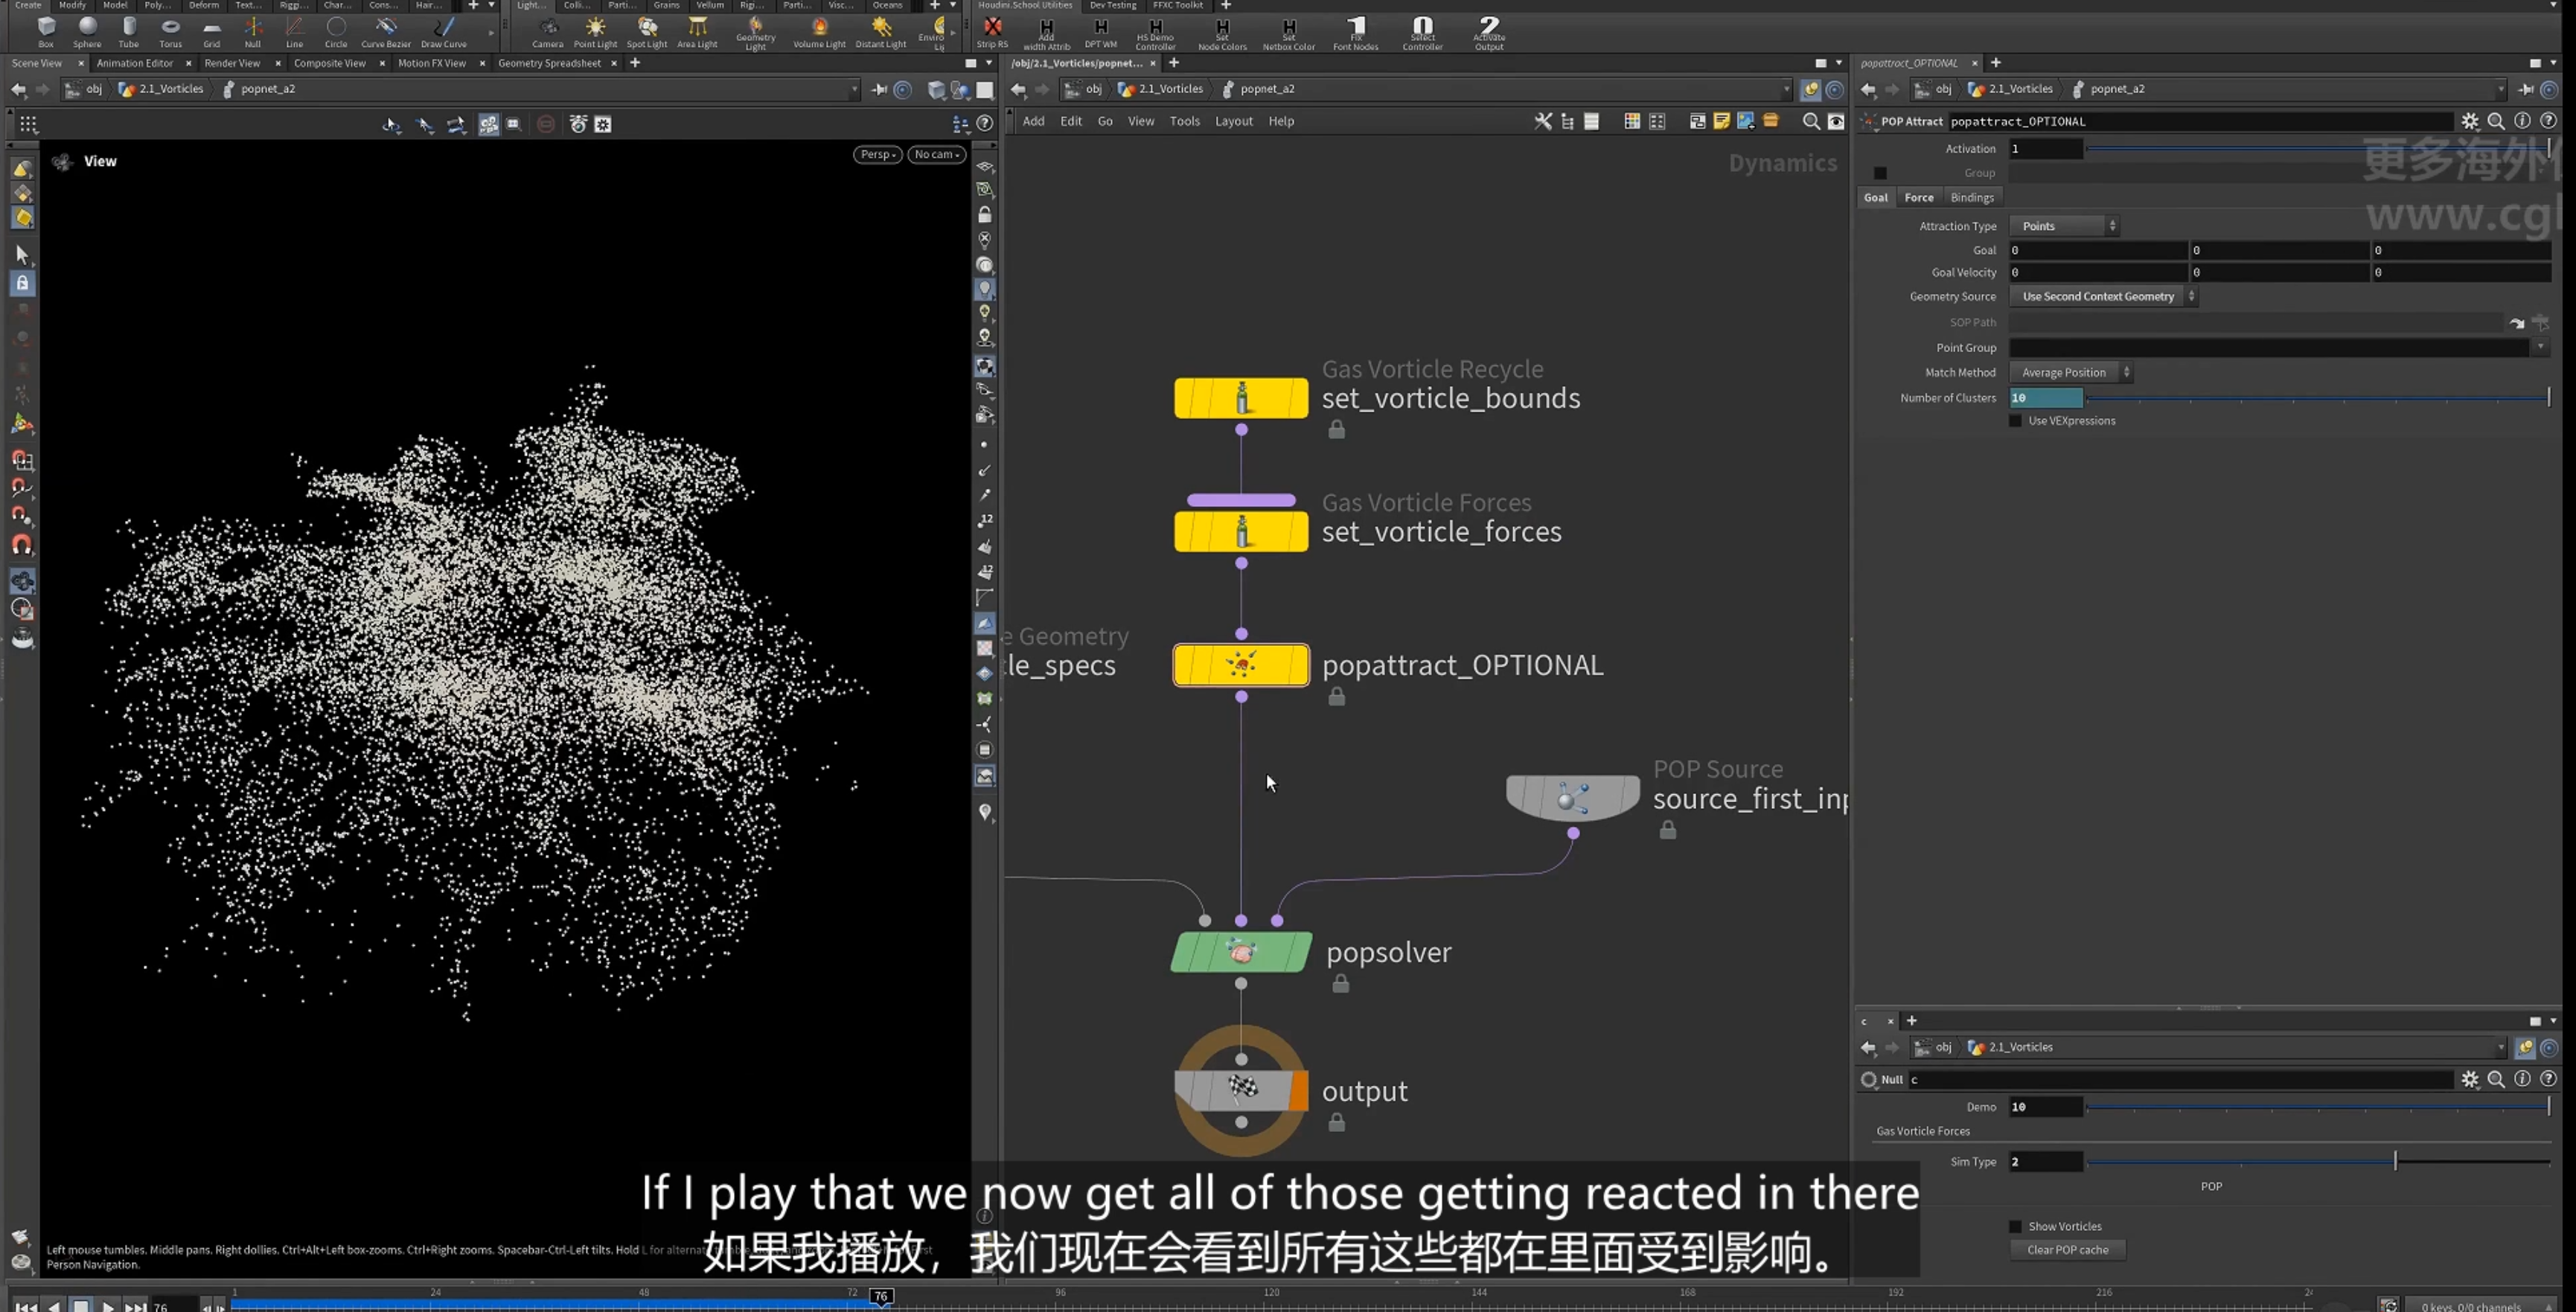Expand the Geometry Source dropdown

[x=2103, y=296]
